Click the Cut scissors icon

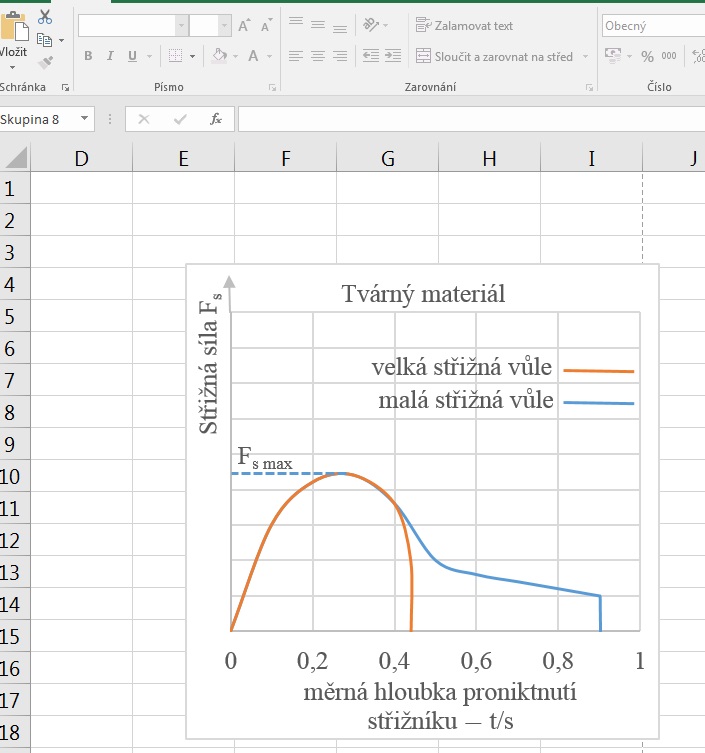[x=45, y=17]
